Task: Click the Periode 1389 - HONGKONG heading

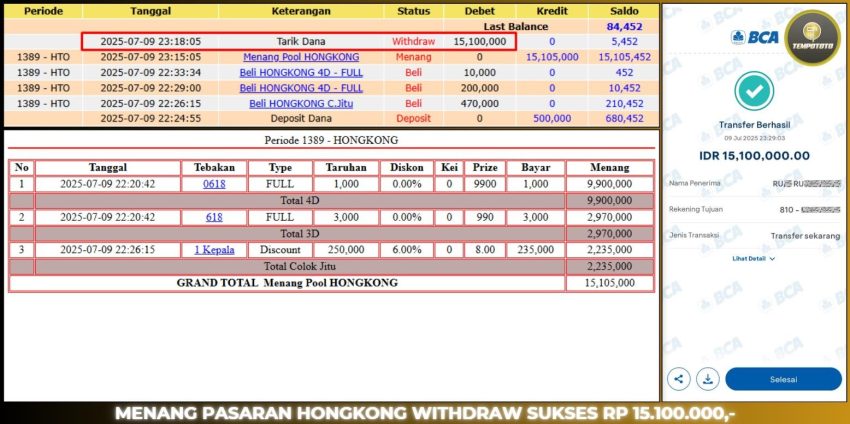Action: [331, 140]
